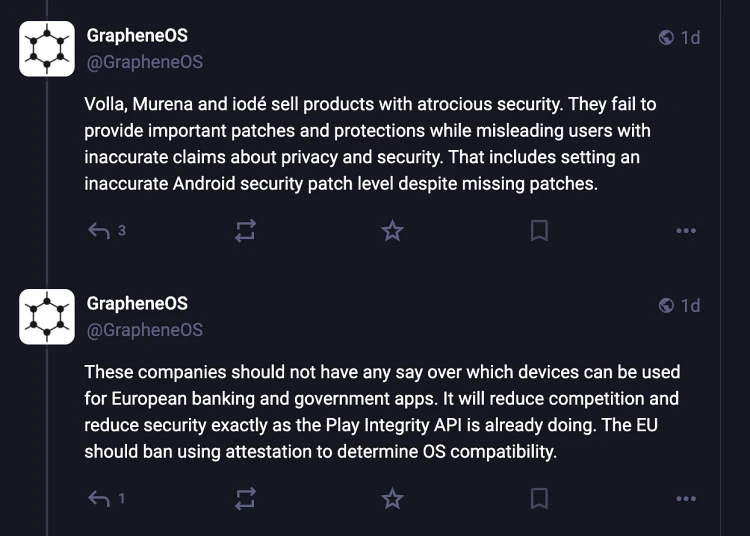
Task: Click GrapheneOS avatar on second post
Action: [x=47, y=317]
